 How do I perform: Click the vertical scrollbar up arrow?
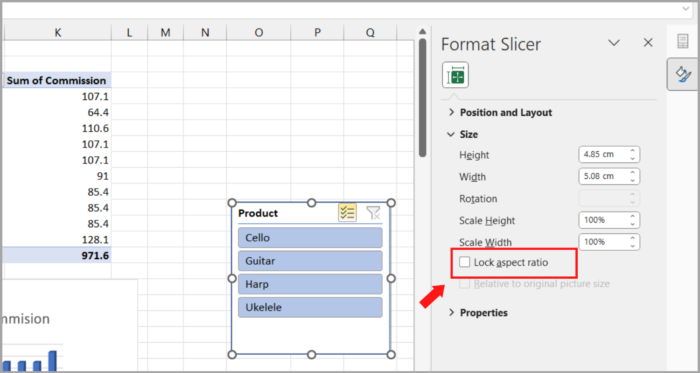tap(422, 31)
